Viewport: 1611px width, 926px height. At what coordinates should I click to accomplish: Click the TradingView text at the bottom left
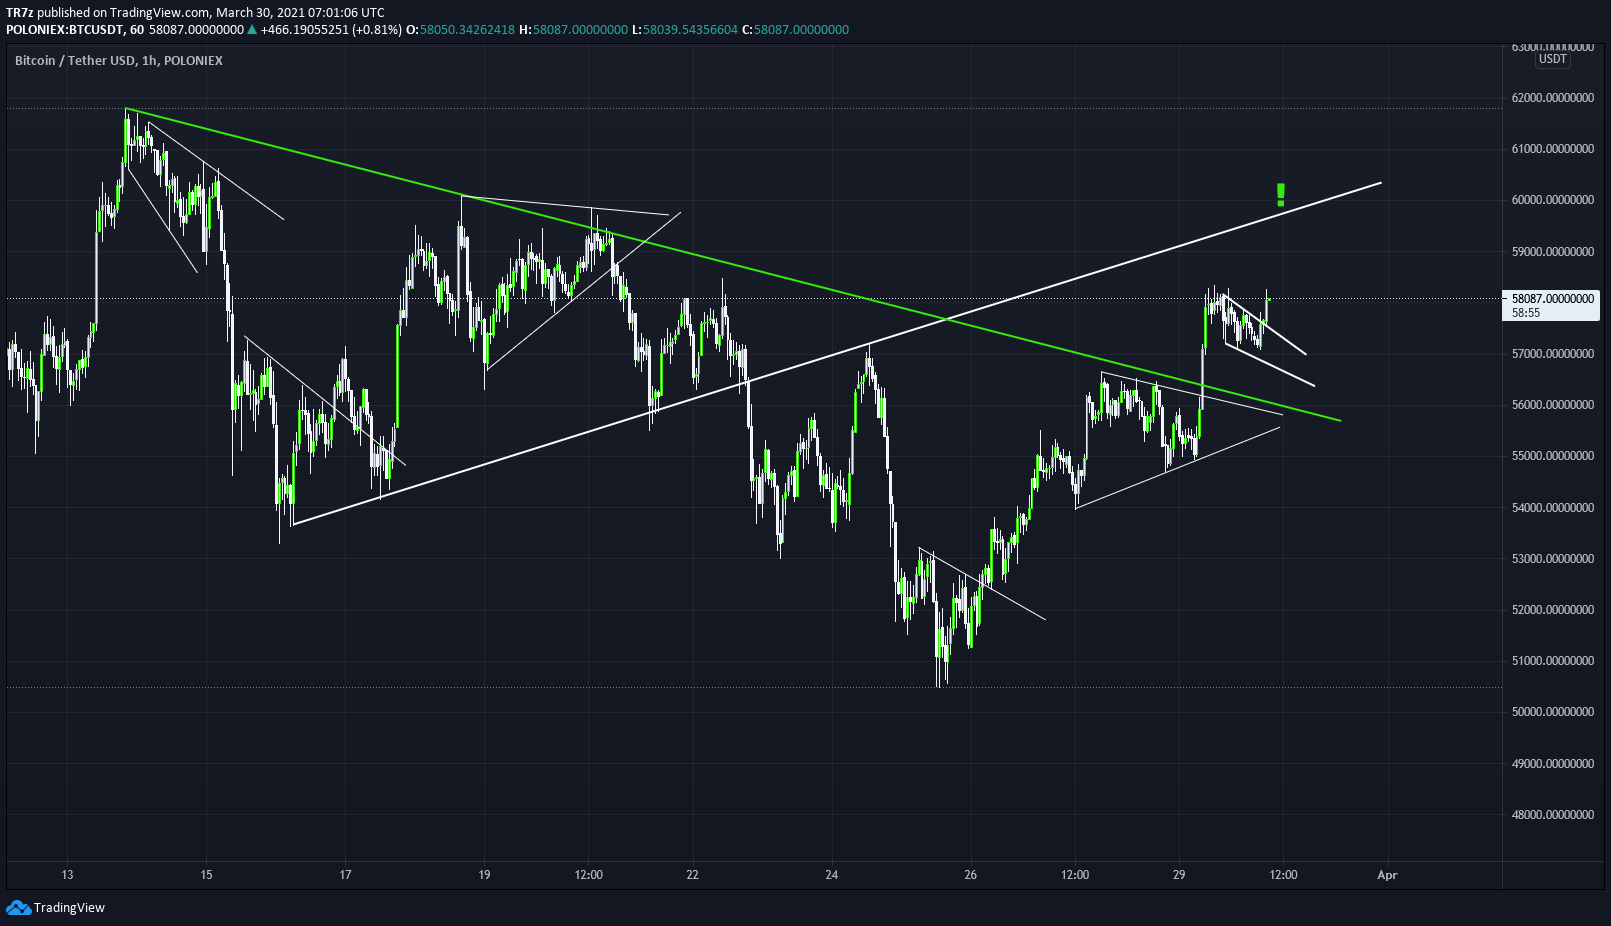[x=69, y=908]
